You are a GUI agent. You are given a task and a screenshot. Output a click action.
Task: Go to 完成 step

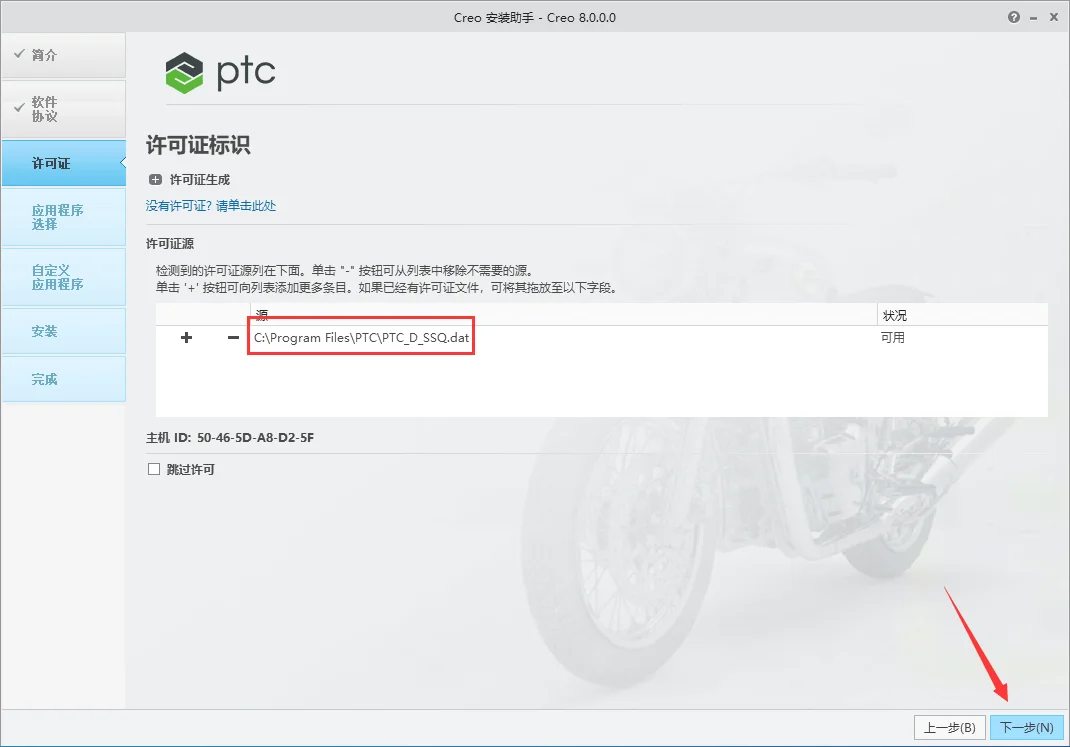point(63,379)
